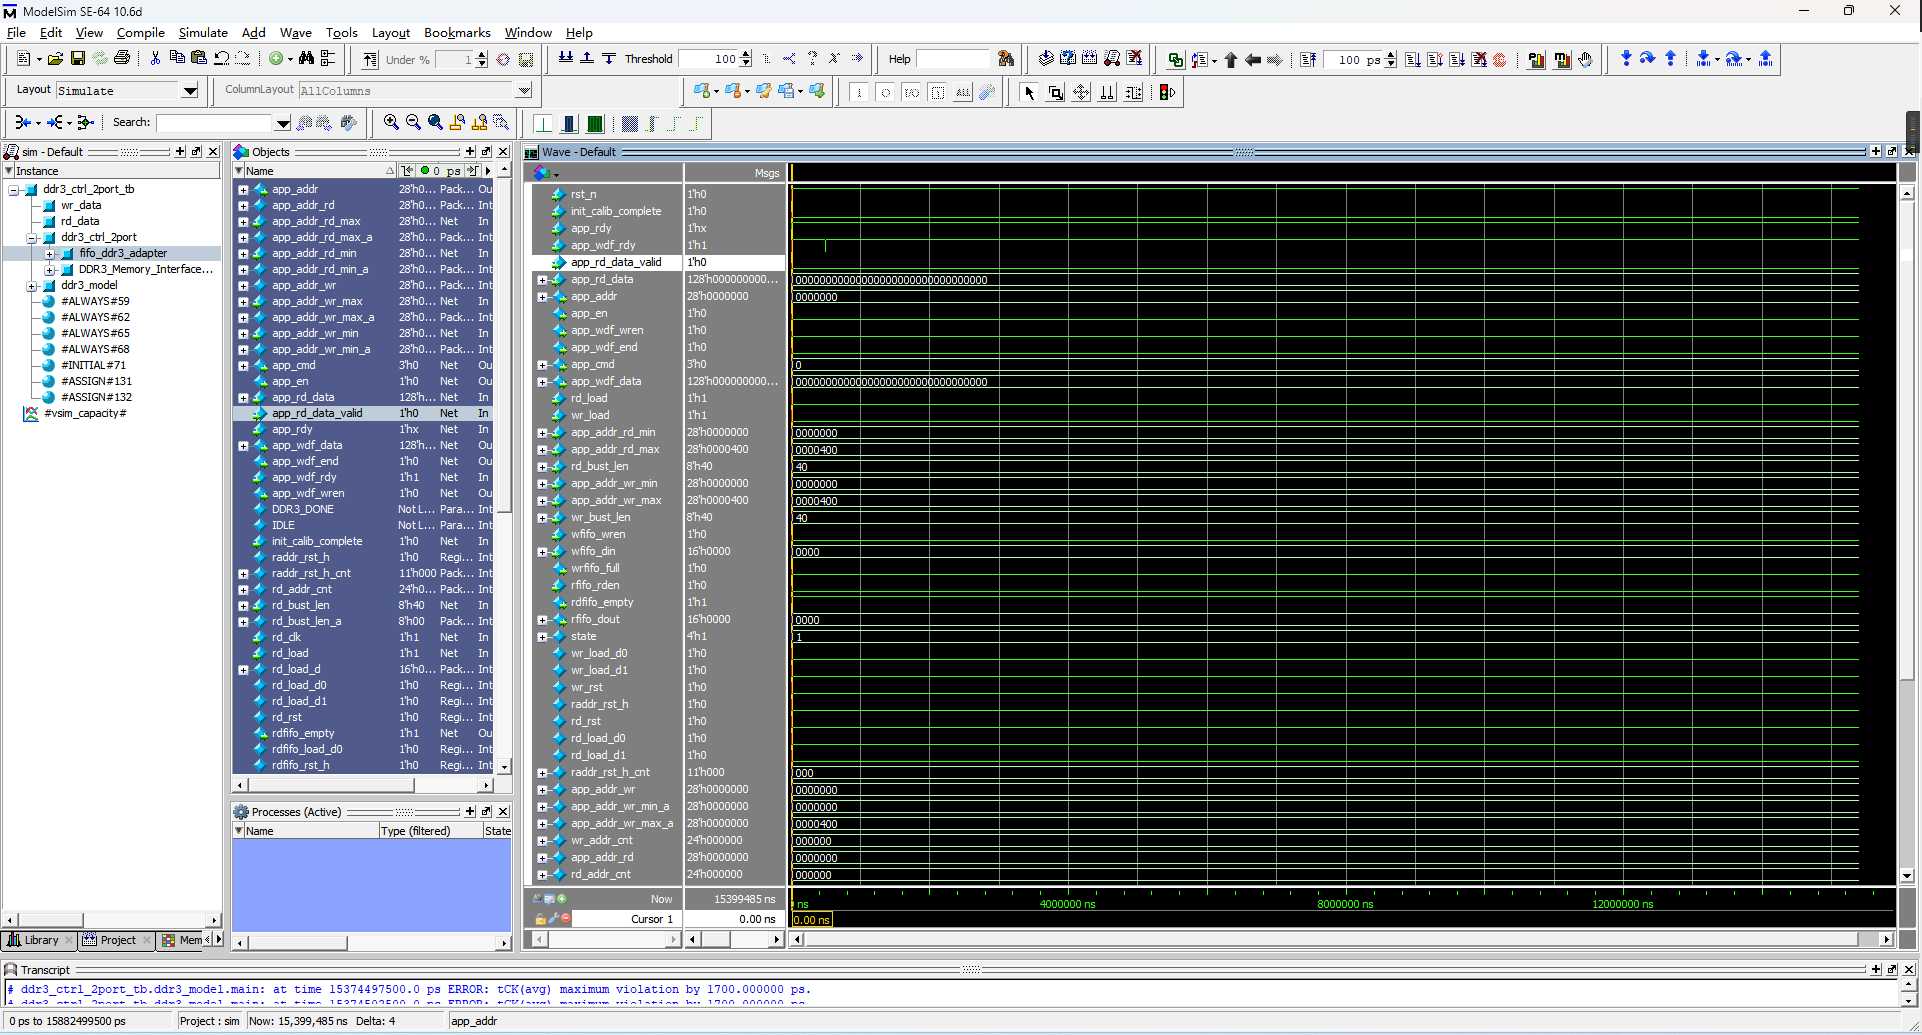Expand the state signal in Wave window
Image resolution: width=1922 pixels, height=1035 pixels.
click(x=542, y=637)
